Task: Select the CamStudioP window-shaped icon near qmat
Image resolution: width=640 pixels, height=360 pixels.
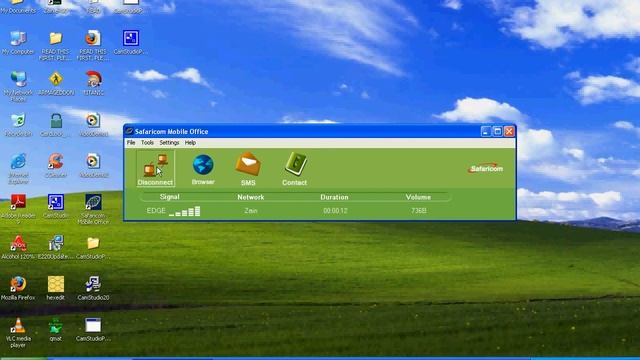Action: tap(93, 330)
